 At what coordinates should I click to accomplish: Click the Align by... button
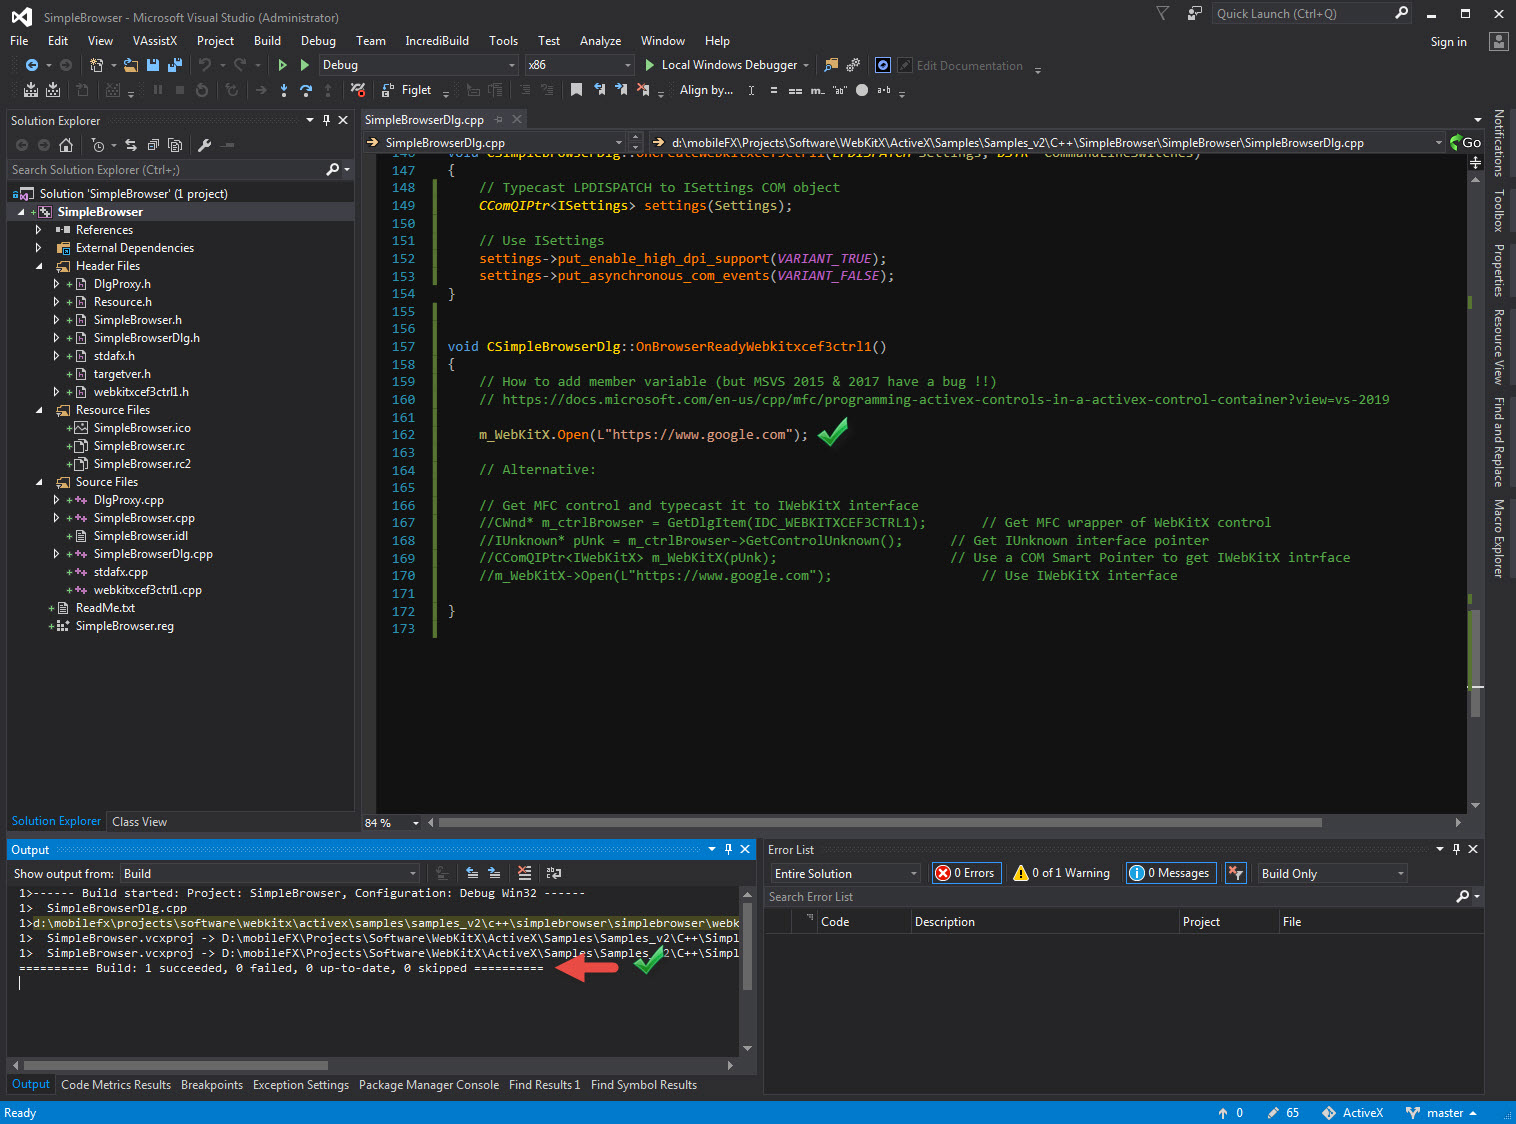[706, 90]
